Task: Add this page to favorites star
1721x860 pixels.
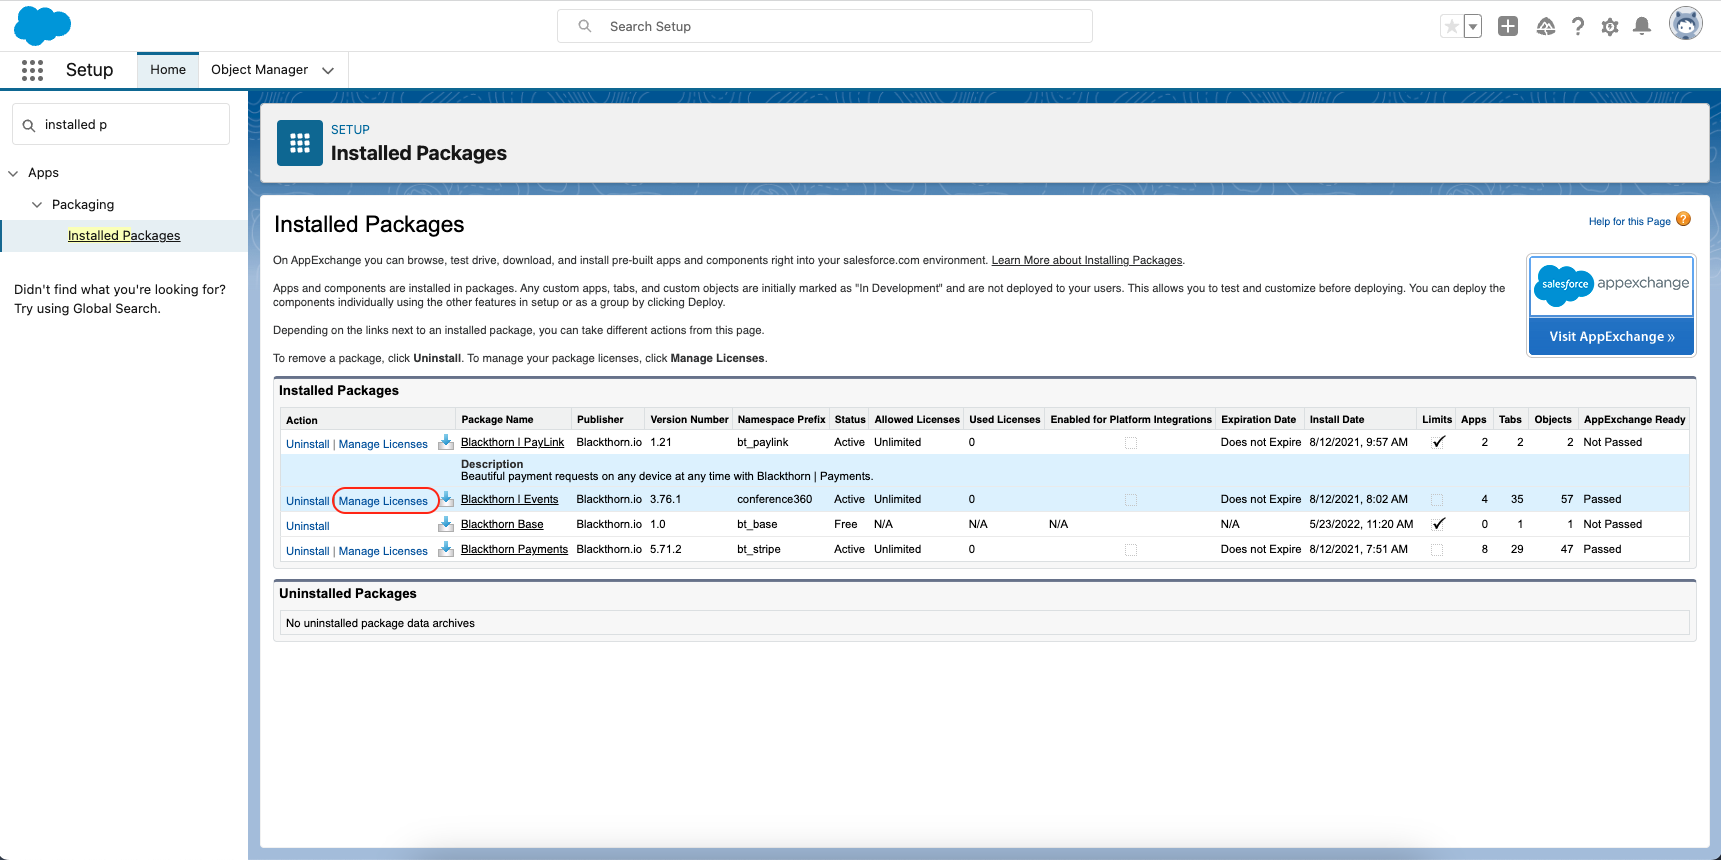Action: [1451, 27]
